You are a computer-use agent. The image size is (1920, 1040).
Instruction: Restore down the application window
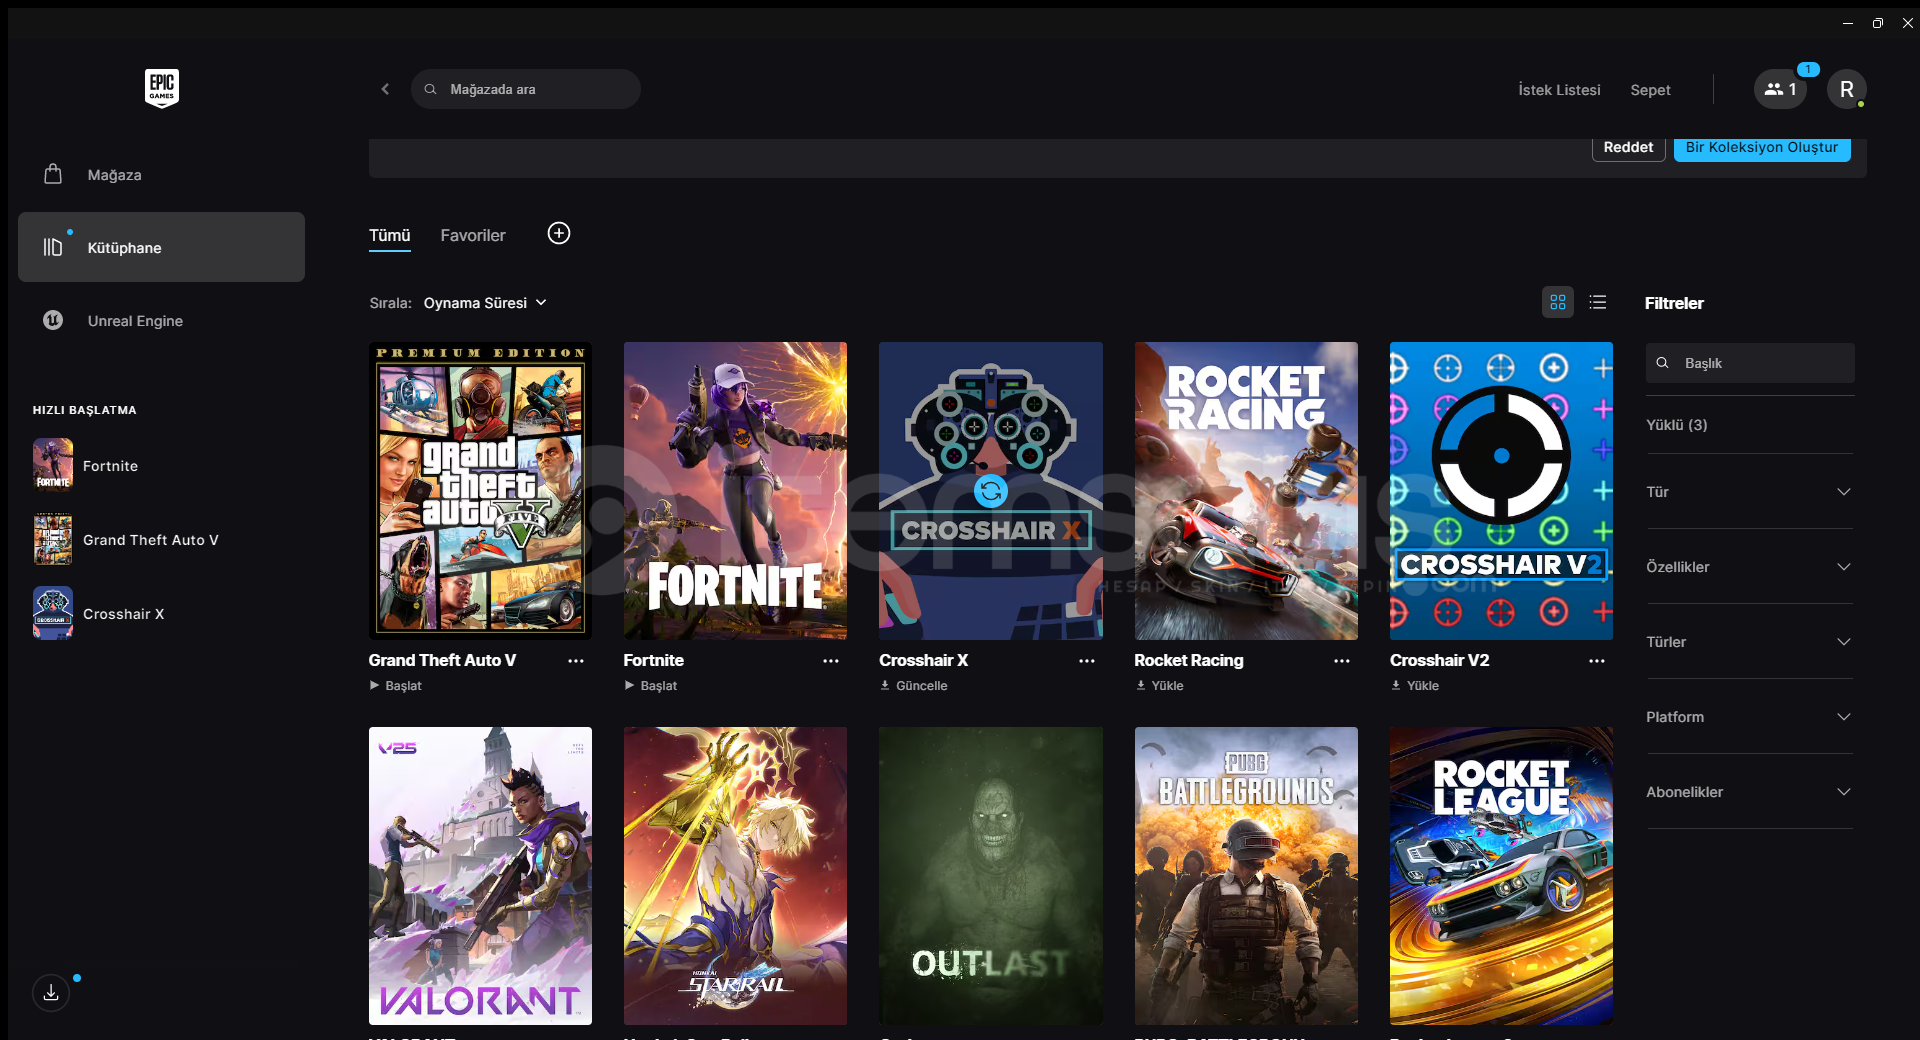(1878, 23)
